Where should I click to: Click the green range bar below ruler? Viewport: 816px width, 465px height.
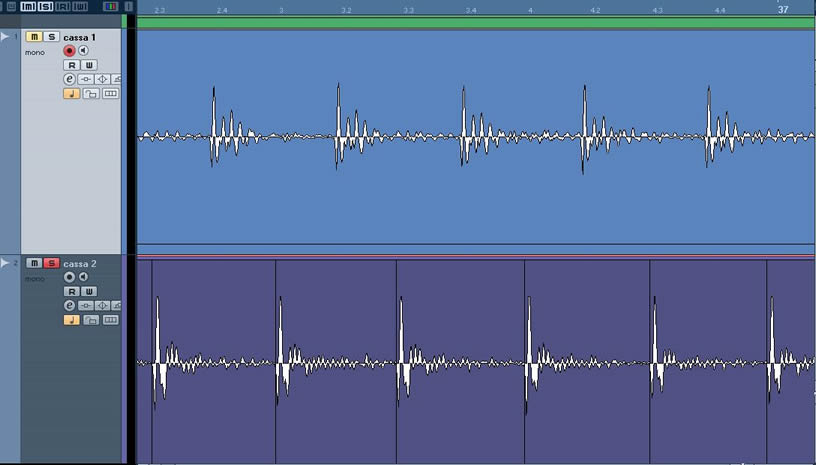(x=475, y=22)
